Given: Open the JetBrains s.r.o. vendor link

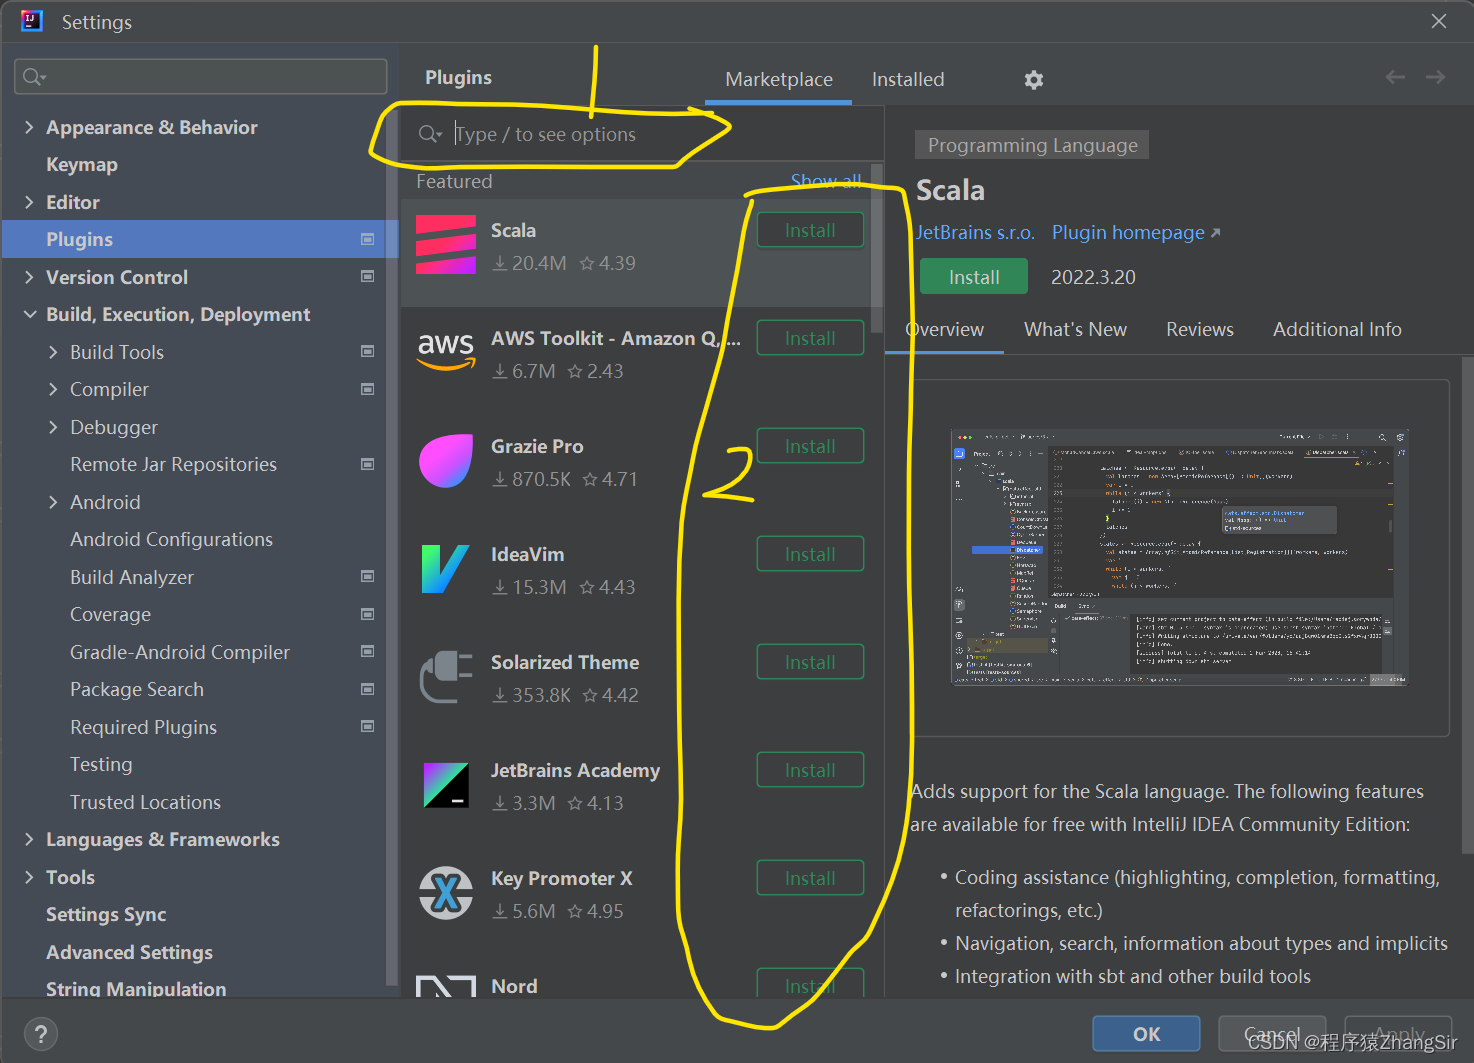Looking at the screenshot, I should [975, 232].
